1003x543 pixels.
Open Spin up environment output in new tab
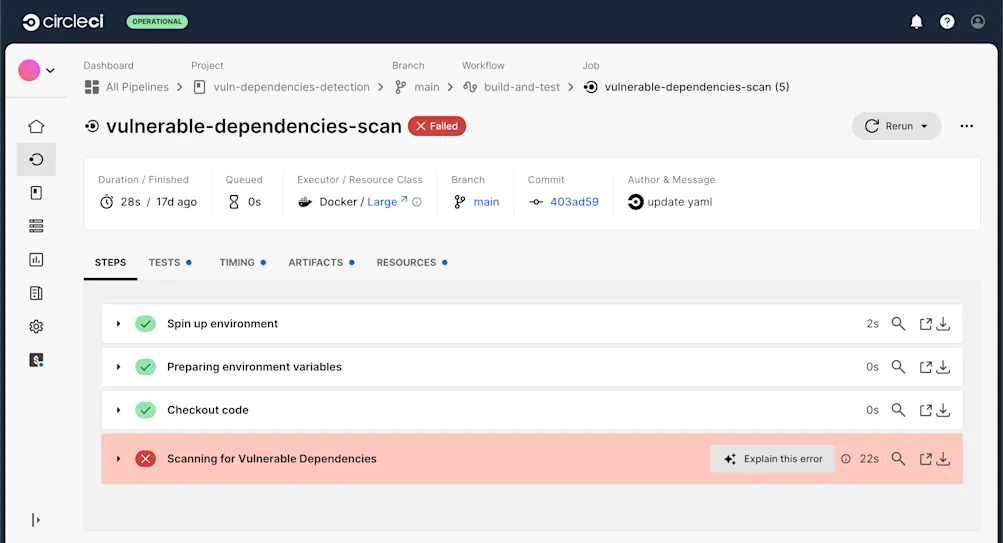tap(926, 324)
